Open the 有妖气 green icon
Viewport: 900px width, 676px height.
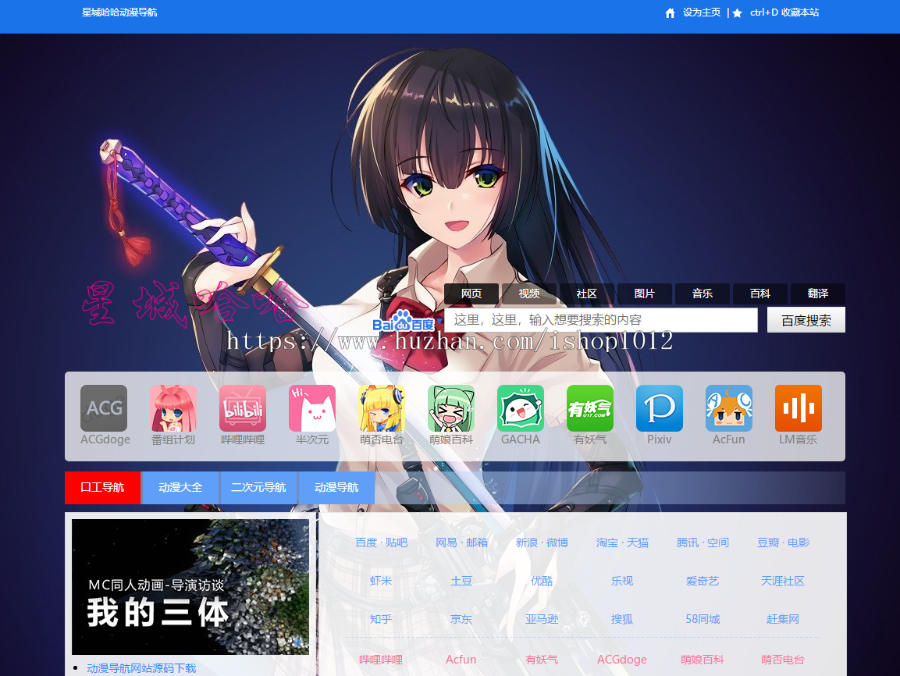(590, 408)
